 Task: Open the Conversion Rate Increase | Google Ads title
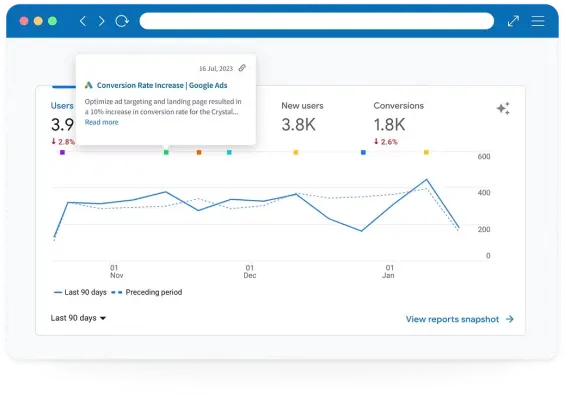point(162,85)
